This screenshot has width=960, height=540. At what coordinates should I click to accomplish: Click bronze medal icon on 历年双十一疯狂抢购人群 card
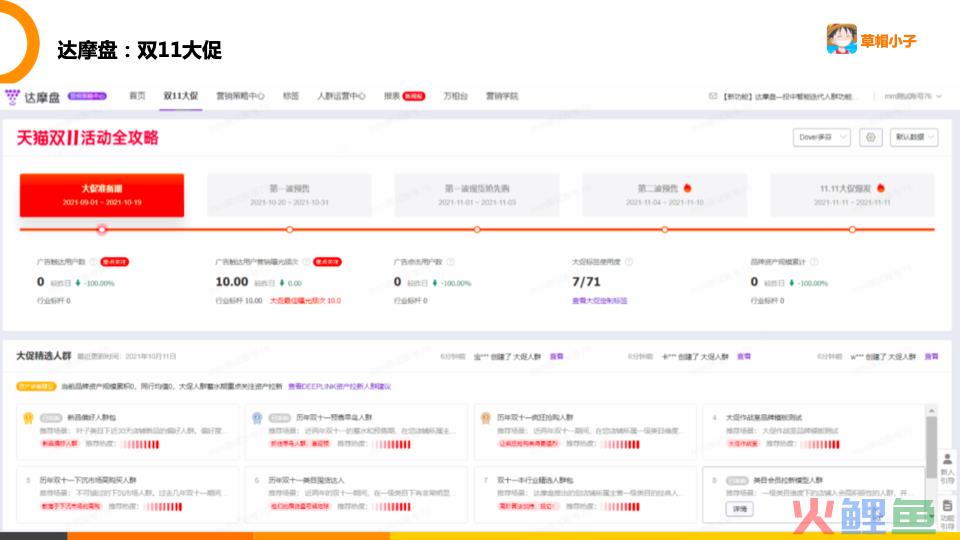click(x=486, y=418)
